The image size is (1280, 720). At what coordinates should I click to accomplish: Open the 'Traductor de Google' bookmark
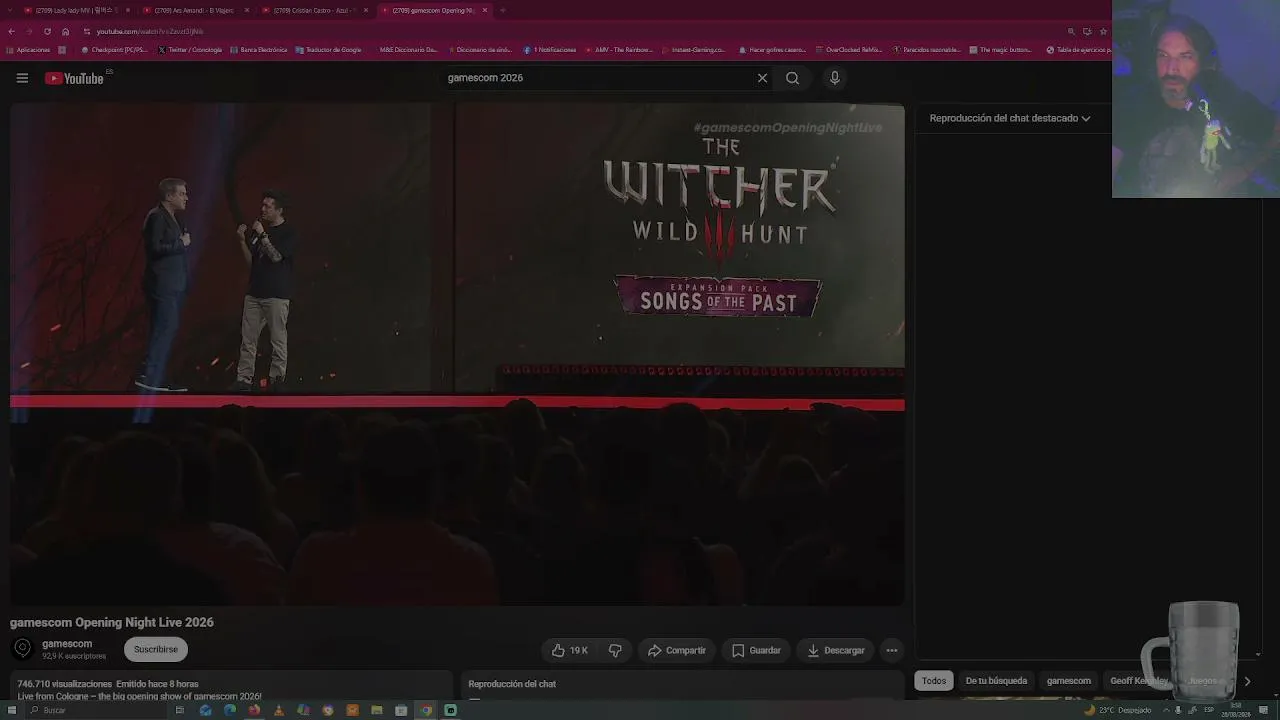point(329,49)
